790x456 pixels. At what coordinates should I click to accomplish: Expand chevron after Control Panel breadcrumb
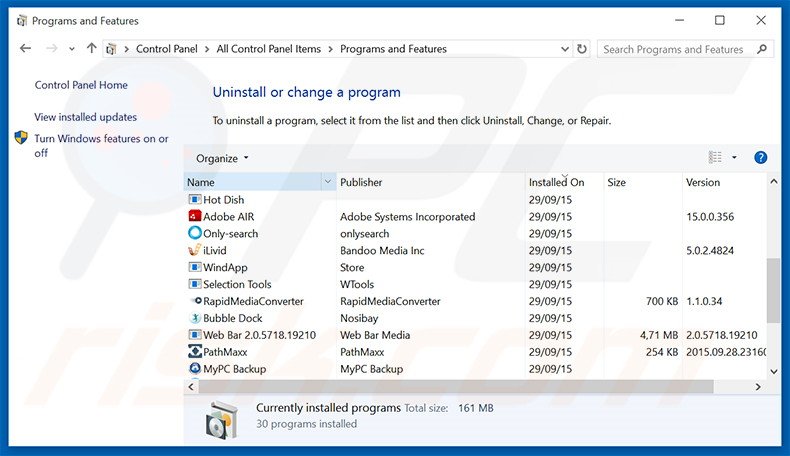click(x=207, y=49)
